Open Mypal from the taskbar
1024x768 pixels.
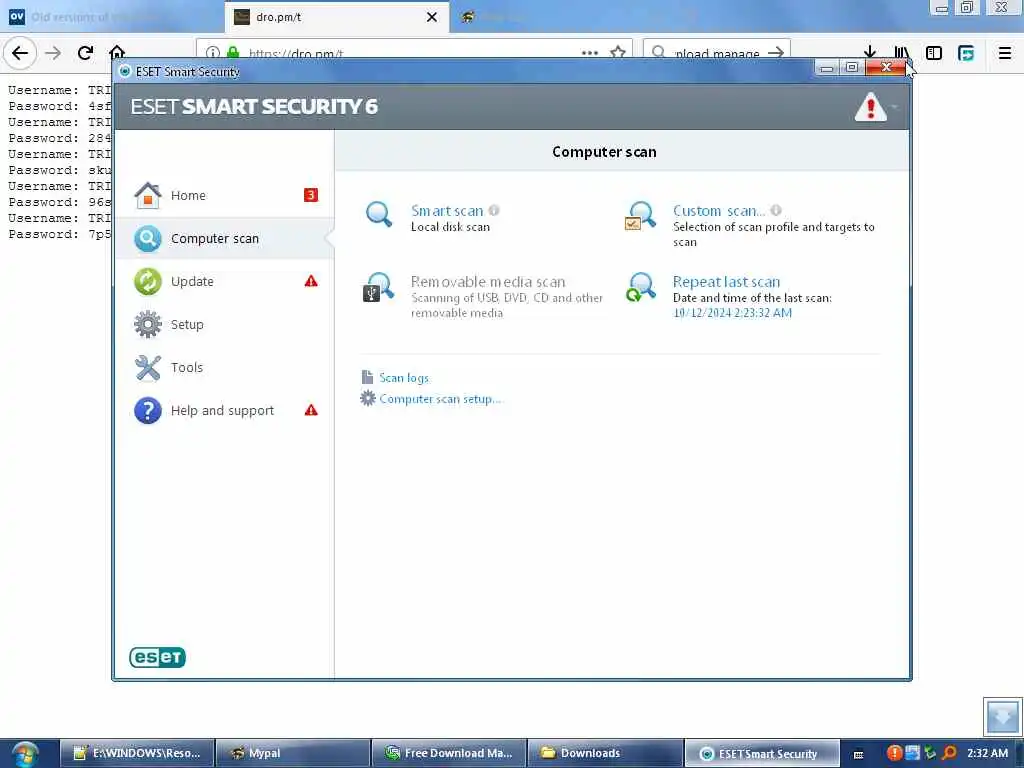pyautogui.click(x=293, y=753)
